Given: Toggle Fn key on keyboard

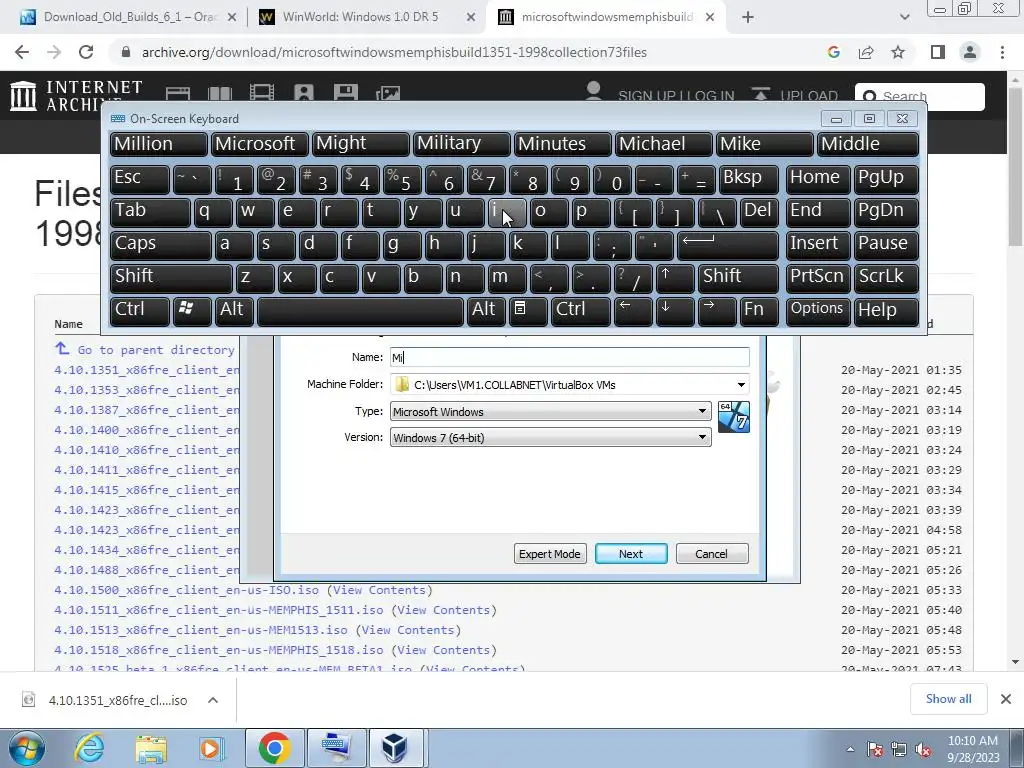Looking at the screenshot, I should [x=759, y=311].
